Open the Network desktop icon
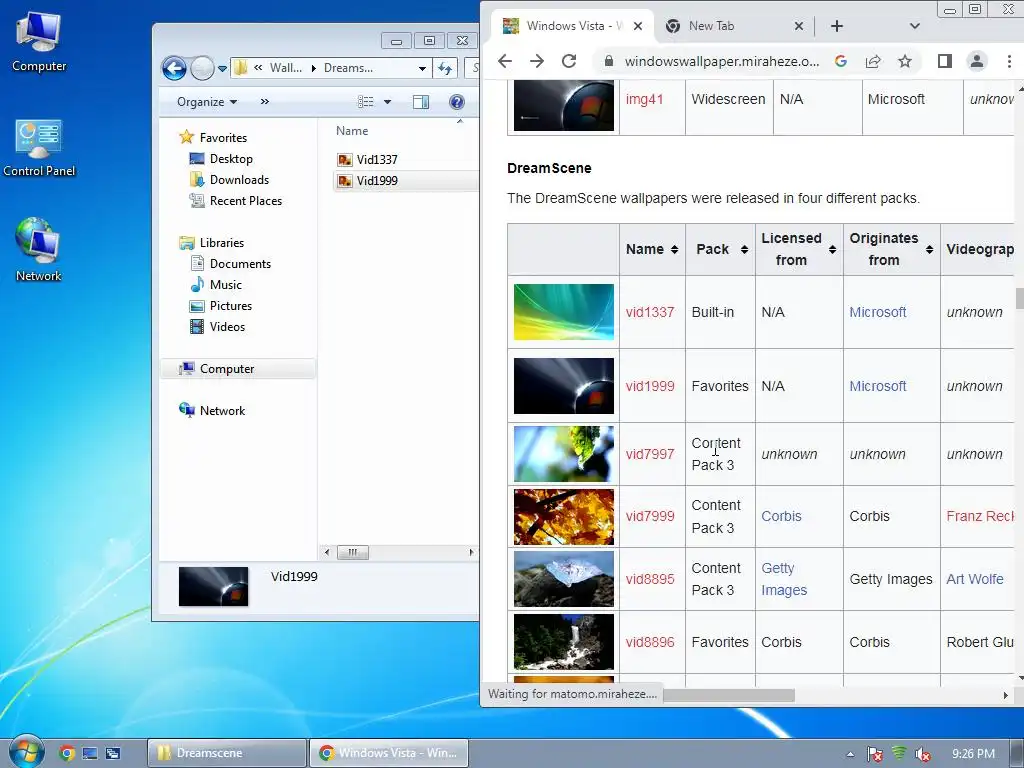This screenshot has height=768, width=1024. pyautogui.click(x=39, y=249)
